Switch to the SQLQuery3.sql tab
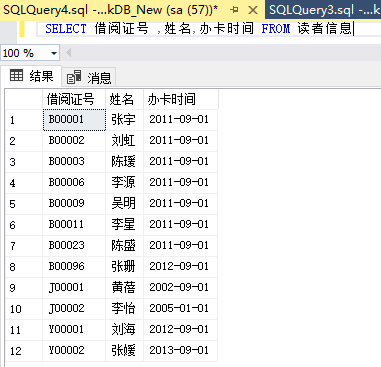The width and height of the screenshot is (381, 367). [x=324, y=10]
